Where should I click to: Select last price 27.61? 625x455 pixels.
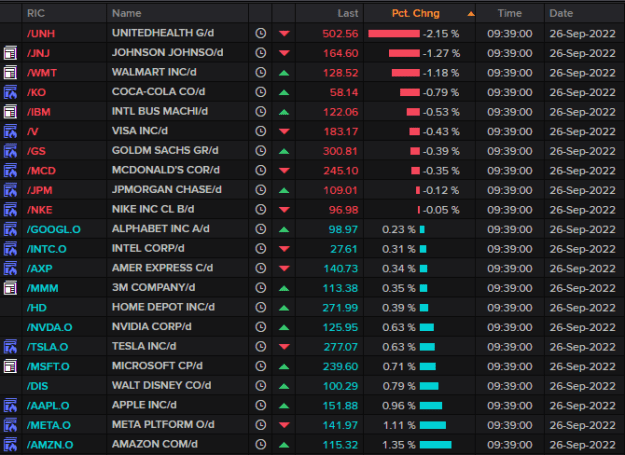point(344,249)
